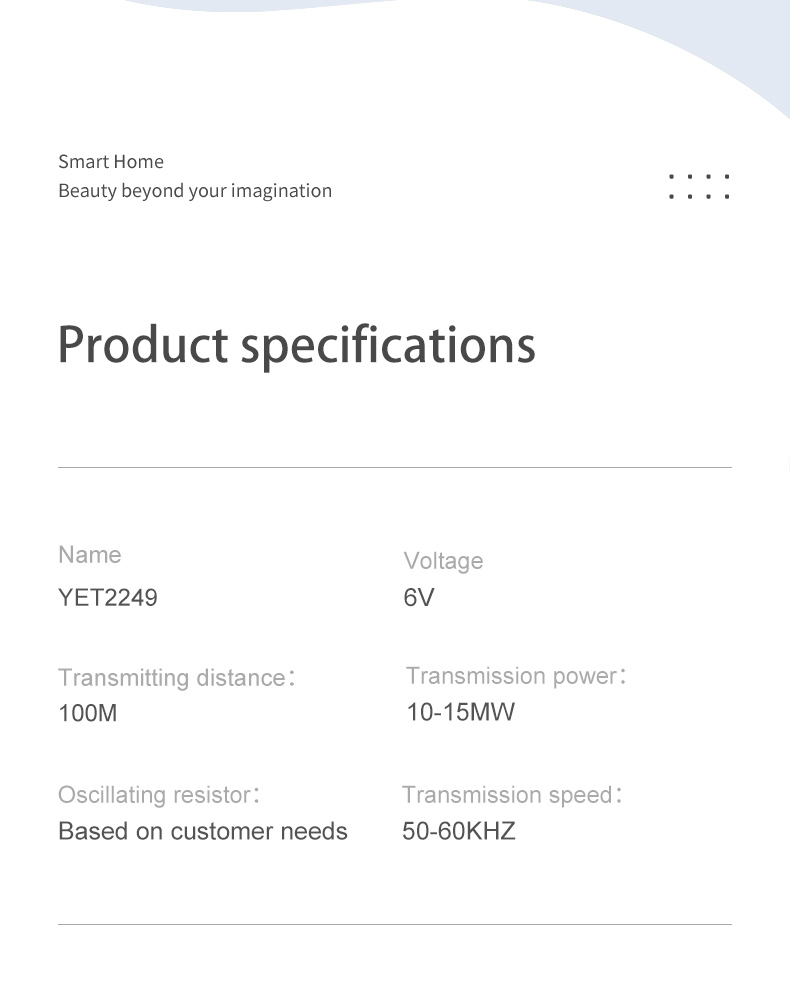
Task: Click the lower horizontal divider line
Action: coord(395,924)
